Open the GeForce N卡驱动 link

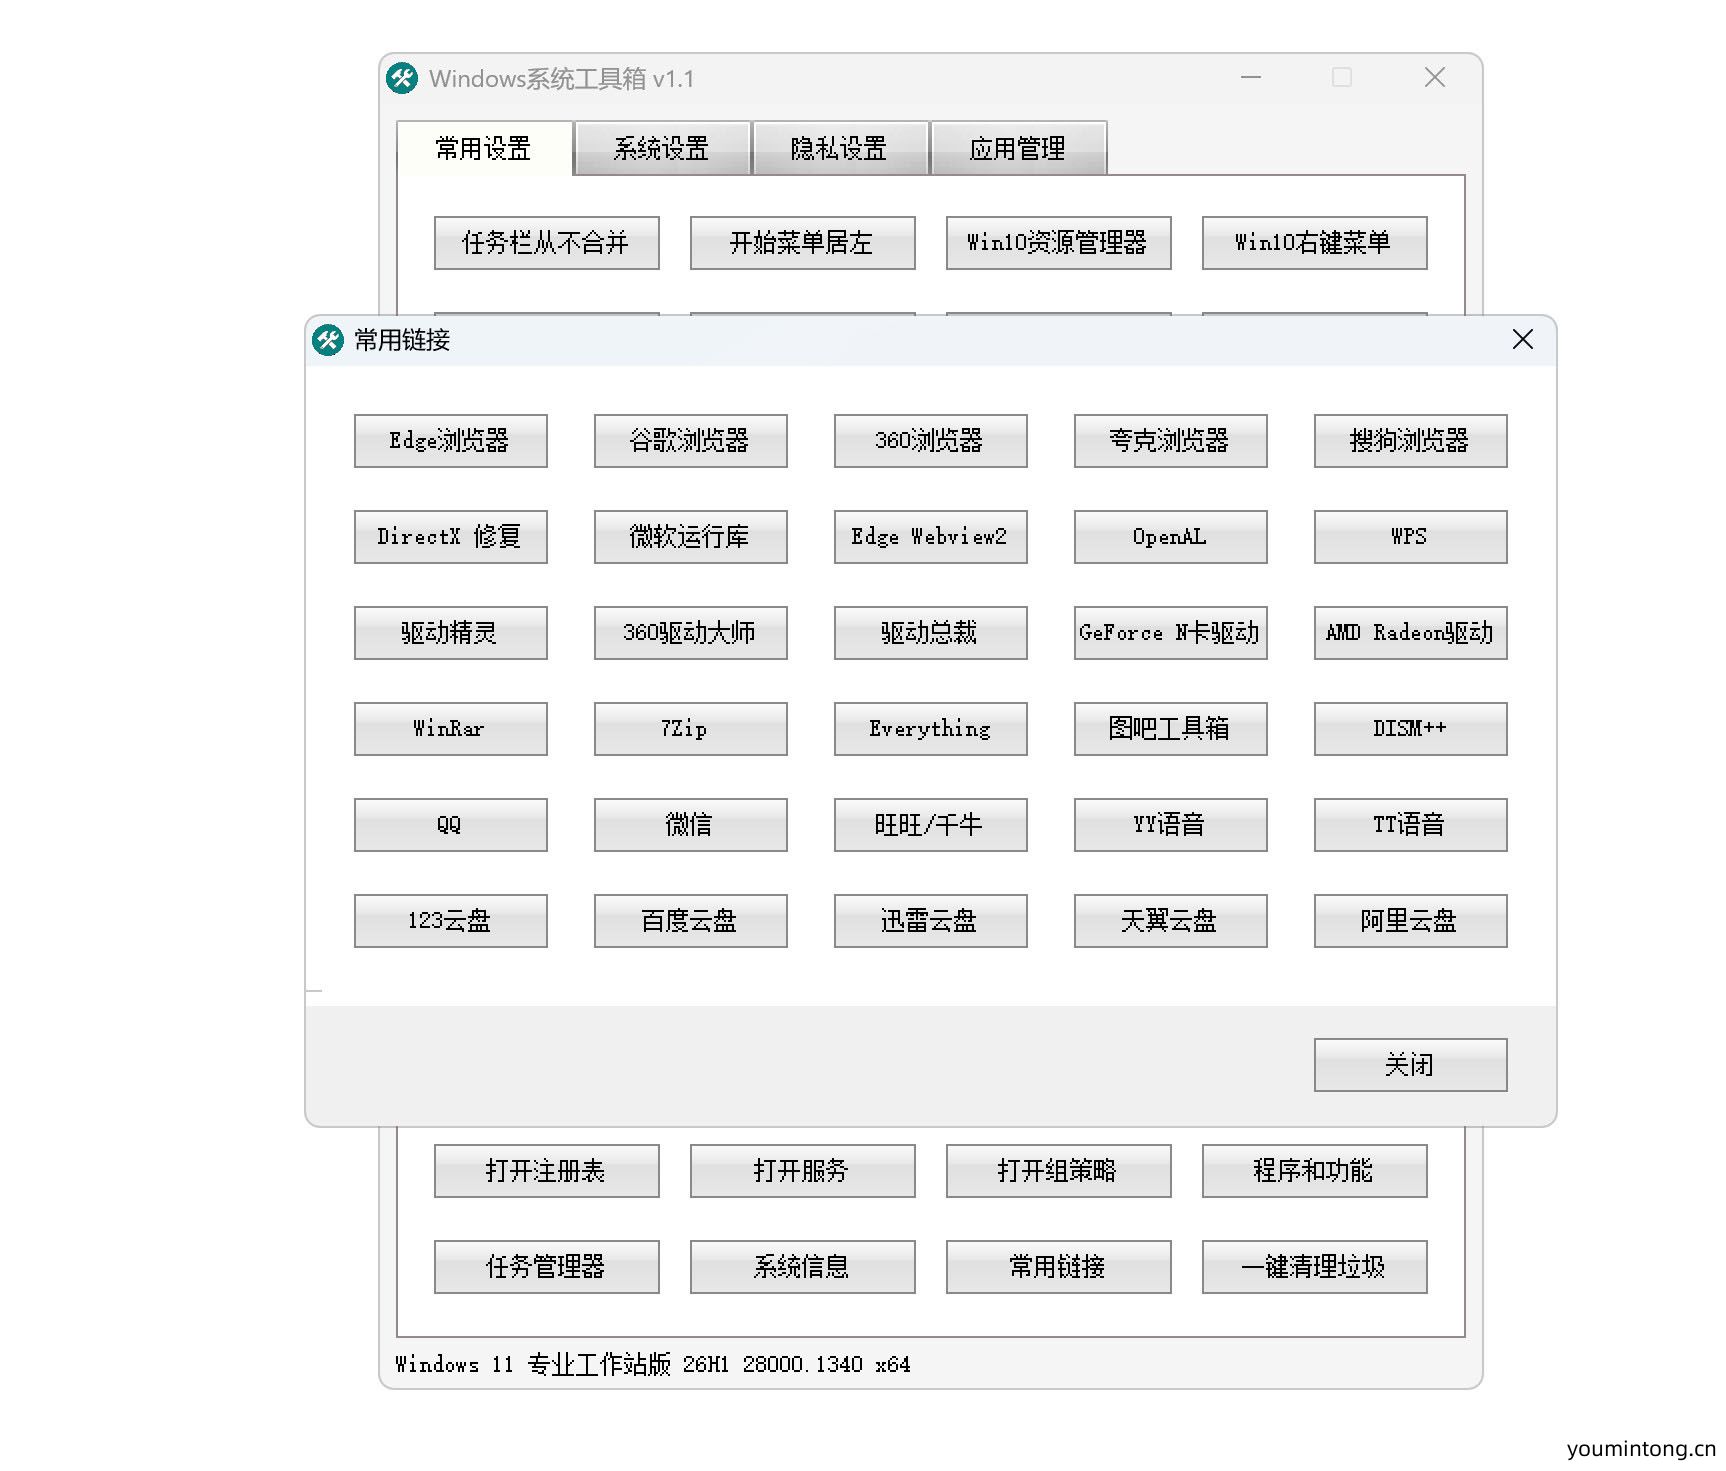click(1169, 632)
